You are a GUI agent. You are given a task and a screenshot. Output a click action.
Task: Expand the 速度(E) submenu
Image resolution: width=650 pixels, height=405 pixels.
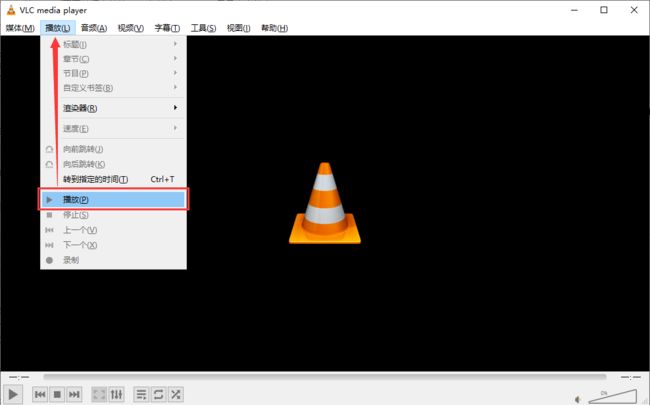point(113,129)
